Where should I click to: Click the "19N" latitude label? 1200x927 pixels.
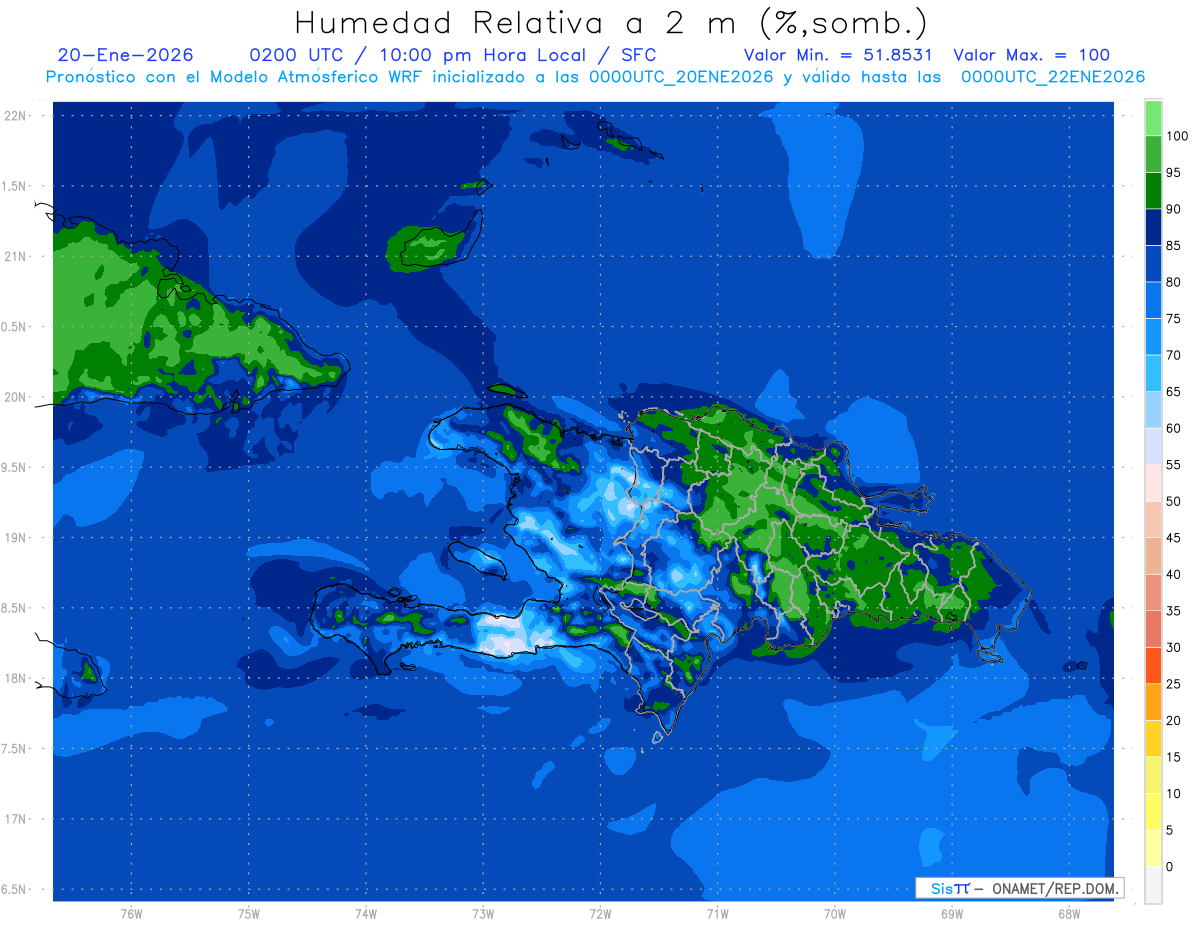(15, 537)
